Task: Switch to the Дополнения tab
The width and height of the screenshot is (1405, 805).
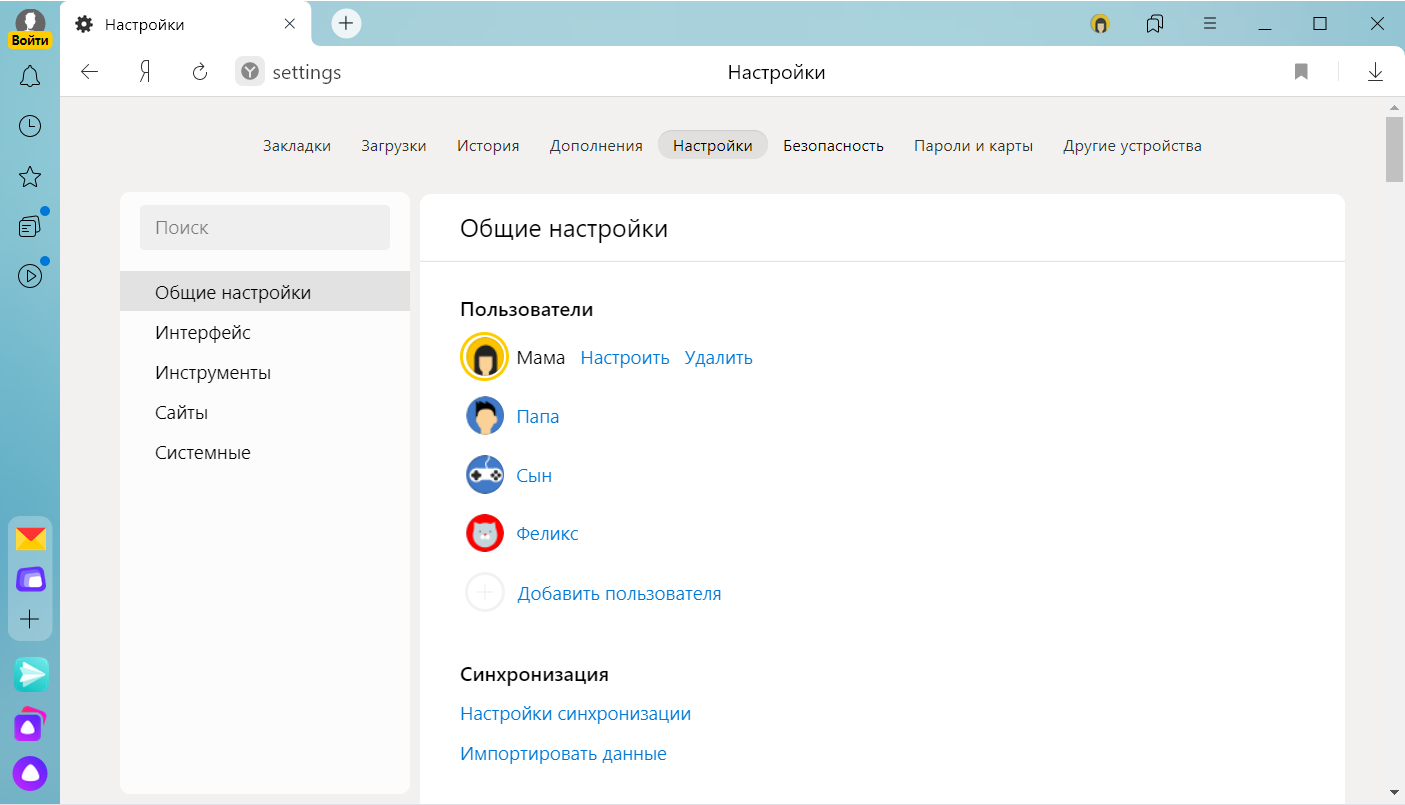Action: point(596,145)
